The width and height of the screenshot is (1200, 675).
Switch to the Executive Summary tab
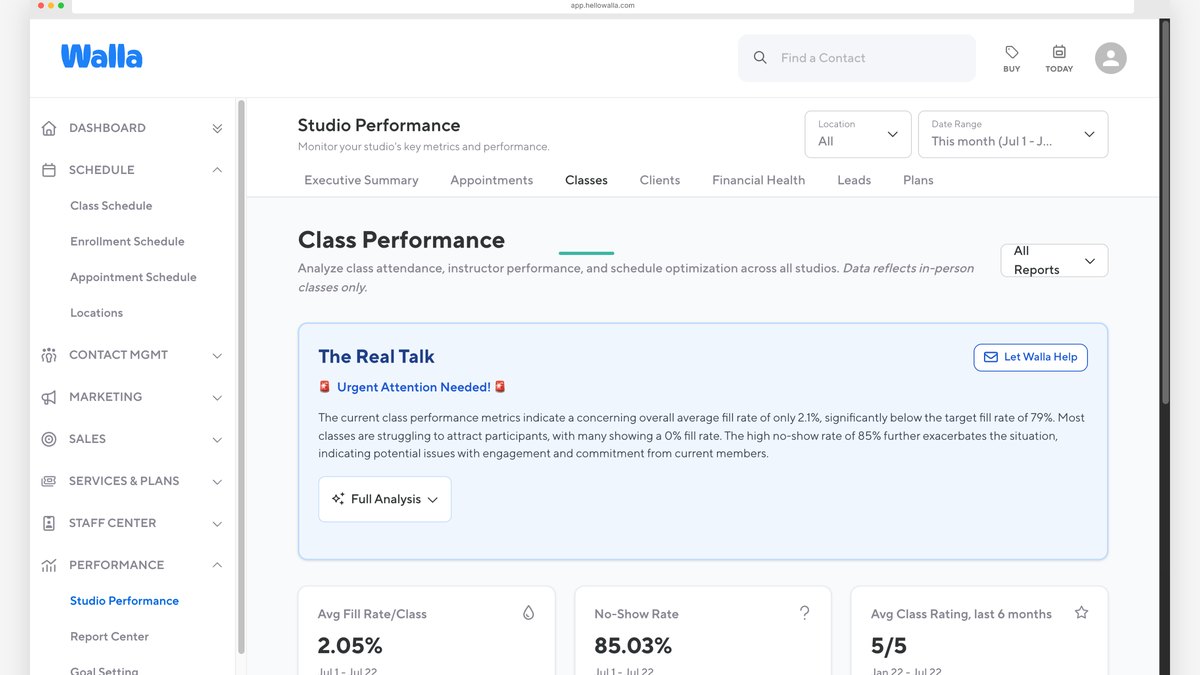361,180
